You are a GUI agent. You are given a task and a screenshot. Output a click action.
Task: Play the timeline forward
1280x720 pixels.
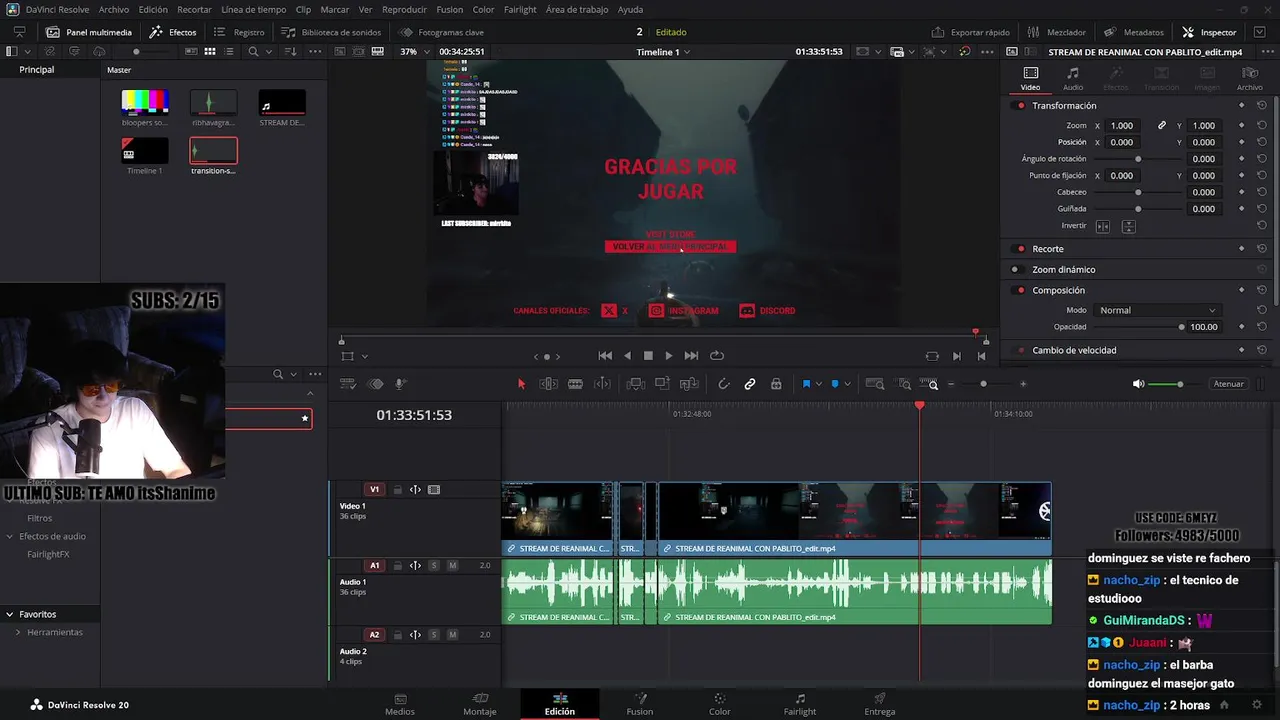coord(669,356)
